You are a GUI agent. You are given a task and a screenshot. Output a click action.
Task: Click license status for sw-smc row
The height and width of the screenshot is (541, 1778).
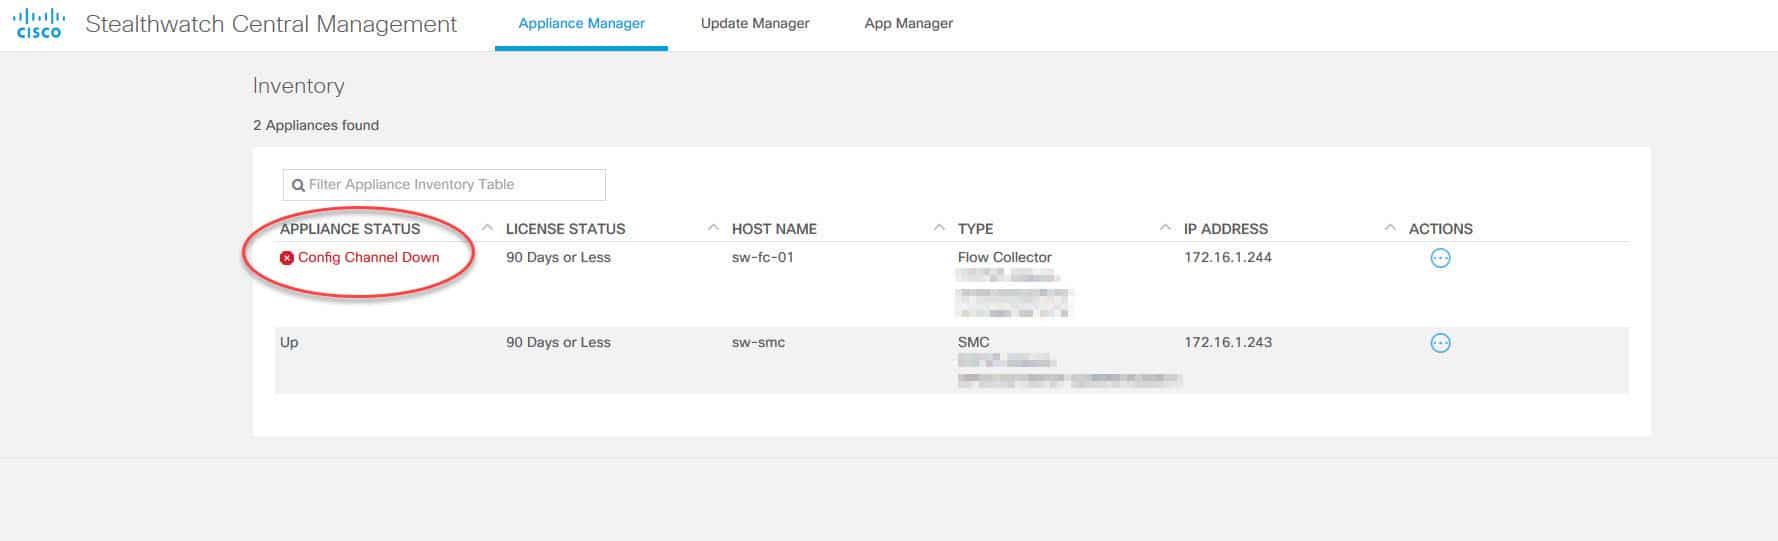(558, 342)
